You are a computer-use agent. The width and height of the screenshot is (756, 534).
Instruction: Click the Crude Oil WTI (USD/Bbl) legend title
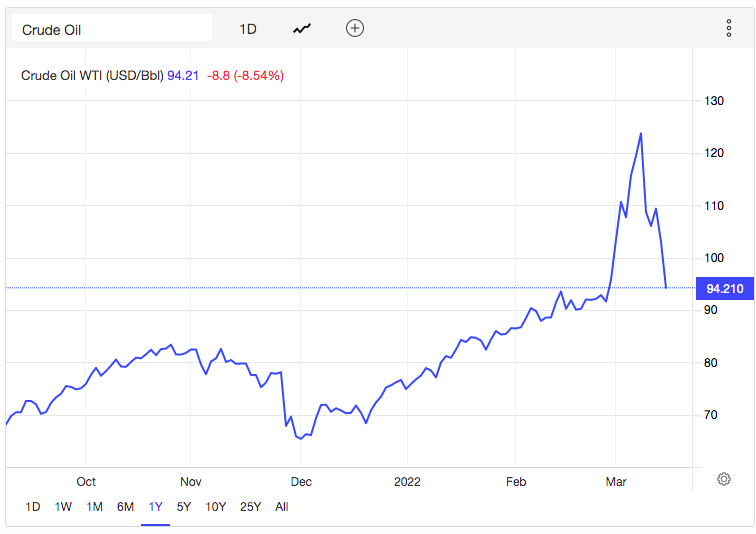pos(92,75)
